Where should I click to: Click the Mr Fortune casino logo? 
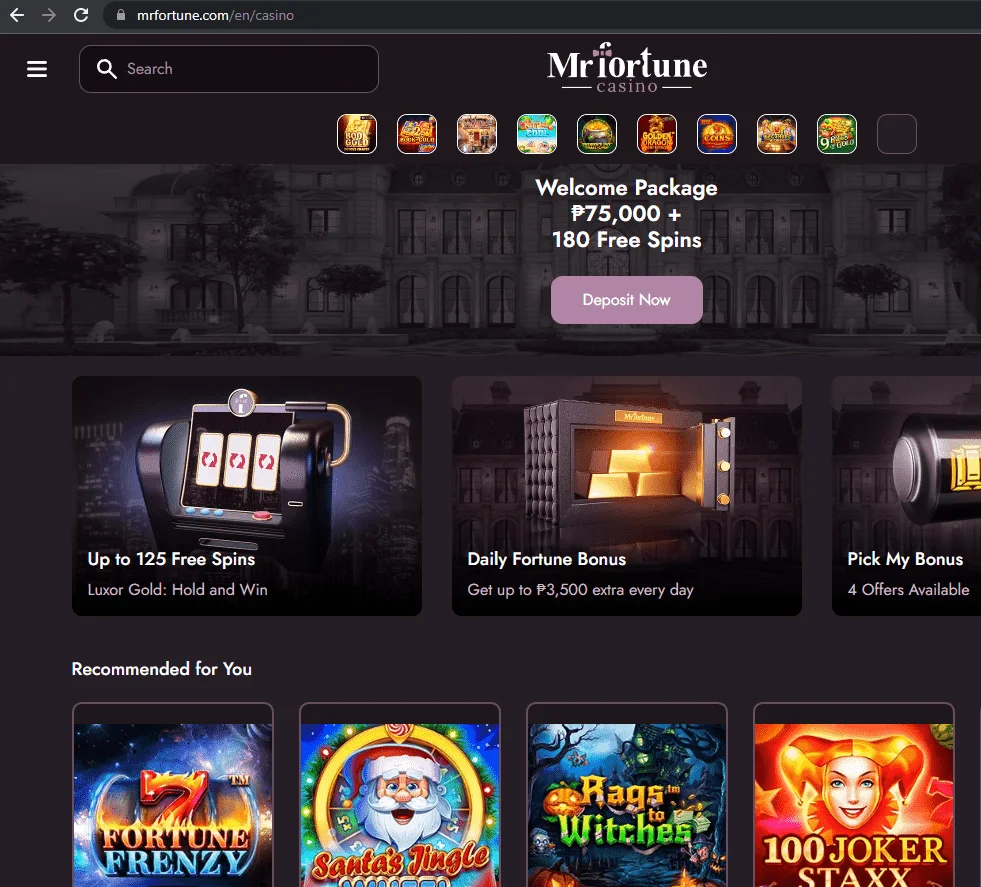627,68
